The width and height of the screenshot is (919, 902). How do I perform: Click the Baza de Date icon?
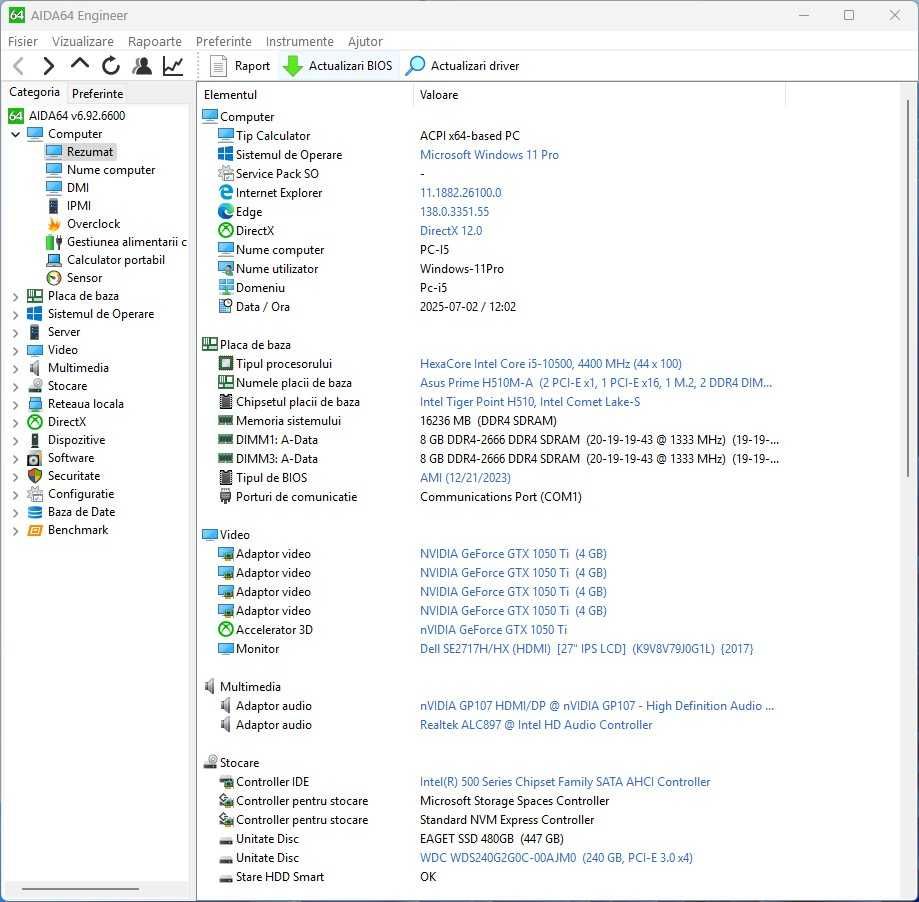point(35,512)
